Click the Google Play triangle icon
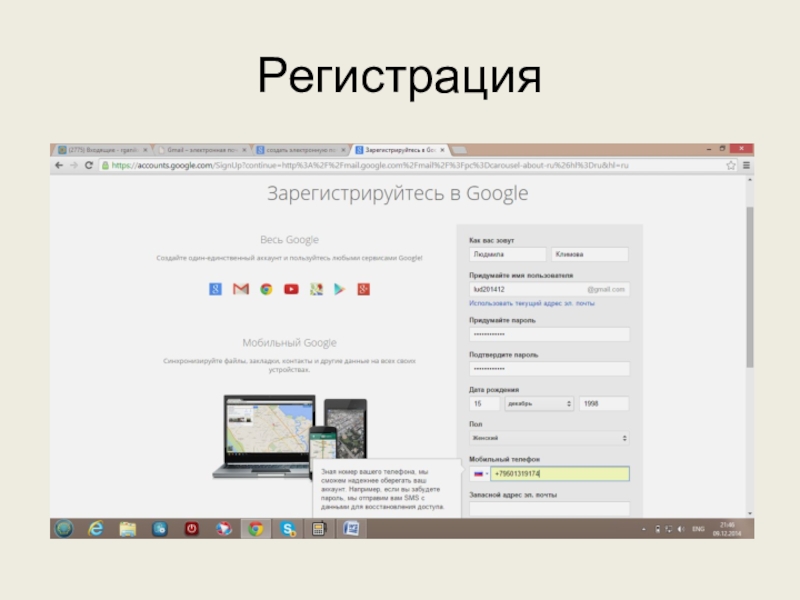The height and width of the screenshot is (600, 800). click(339, 289)
